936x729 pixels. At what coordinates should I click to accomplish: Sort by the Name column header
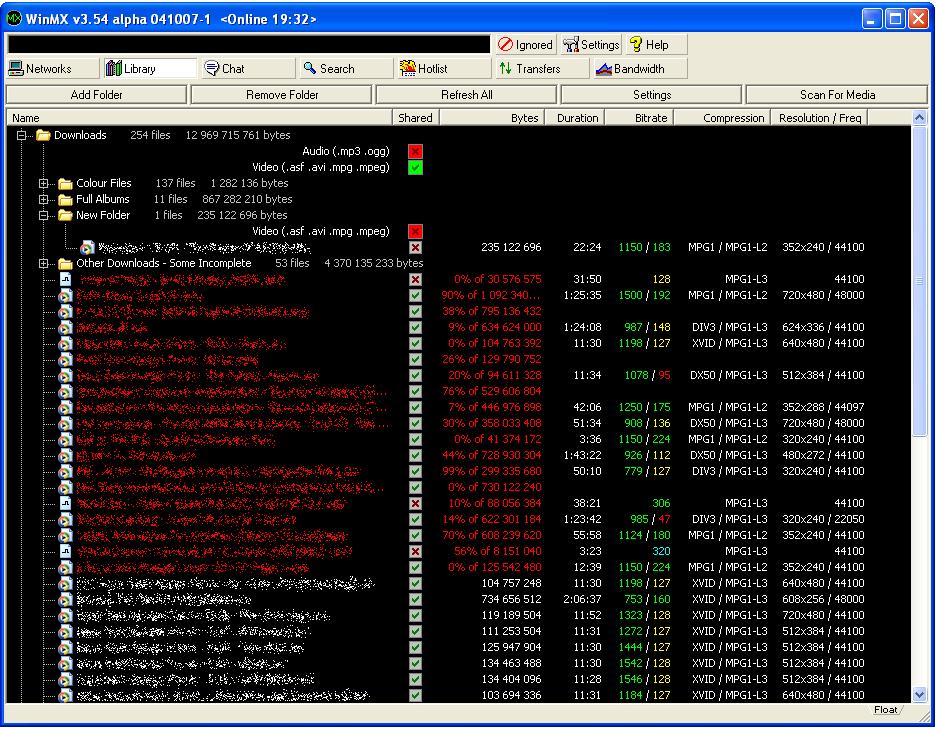coord(199,118)
